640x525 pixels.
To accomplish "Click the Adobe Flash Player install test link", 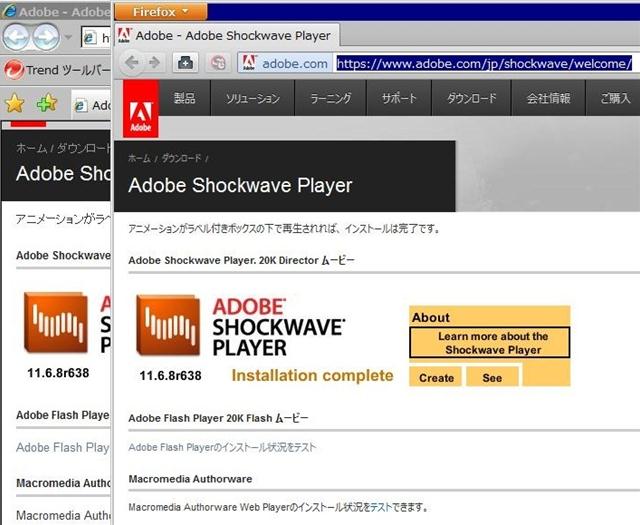I will tap(222, 447).
